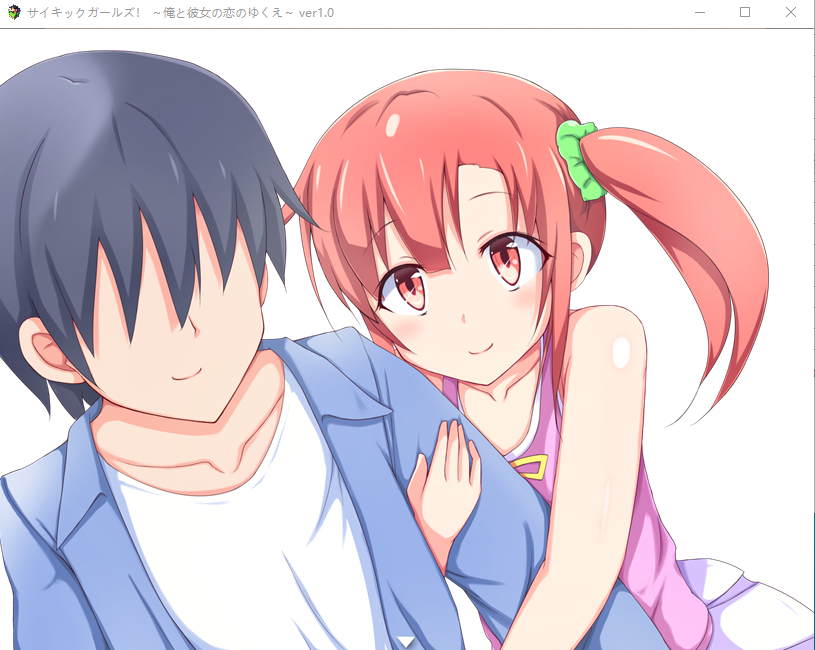815x650 pixels.
Task: Close the サイキックガールズ window
Action: pos(791,12)
